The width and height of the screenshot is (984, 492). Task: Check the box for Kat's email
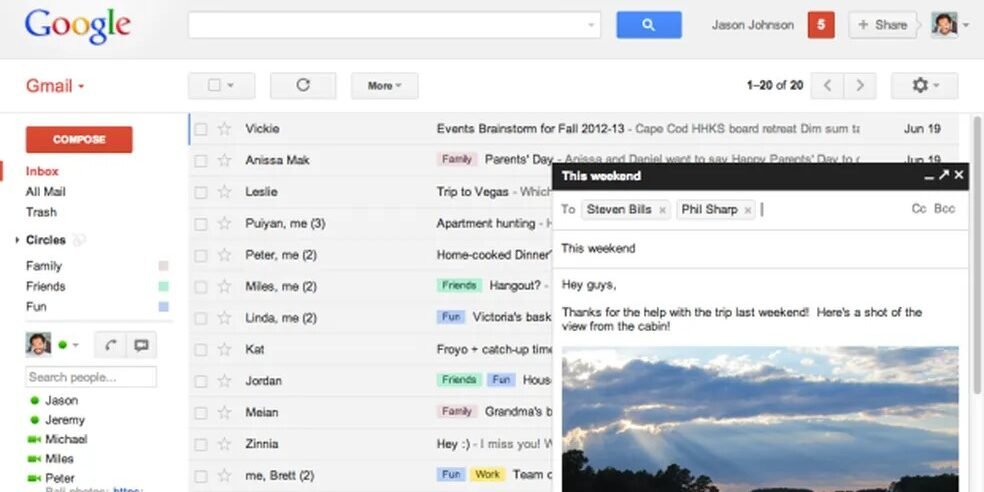coord(201,350)
